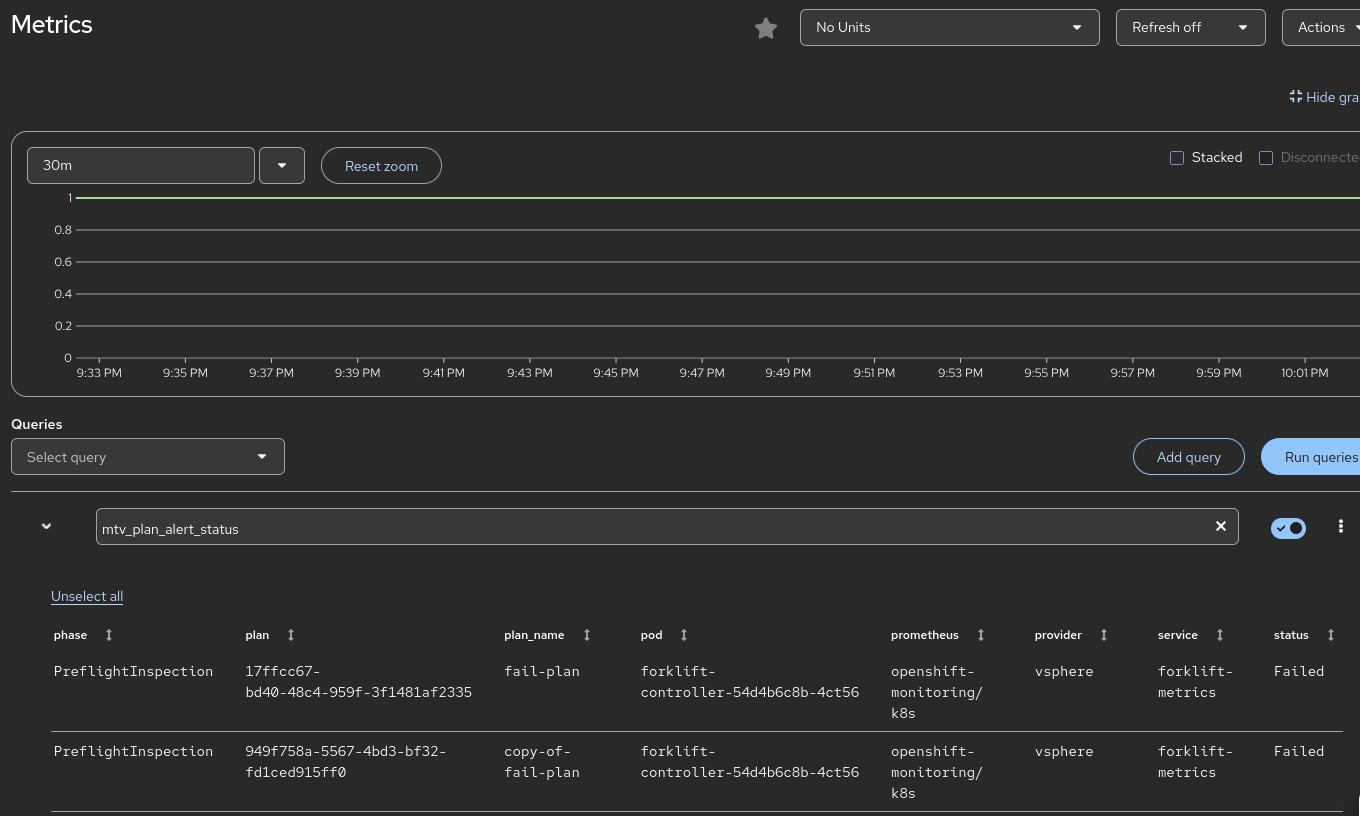Disable the query toggle switch
Viewport: 1360px width, 816px height.
tap(1288, 527)
